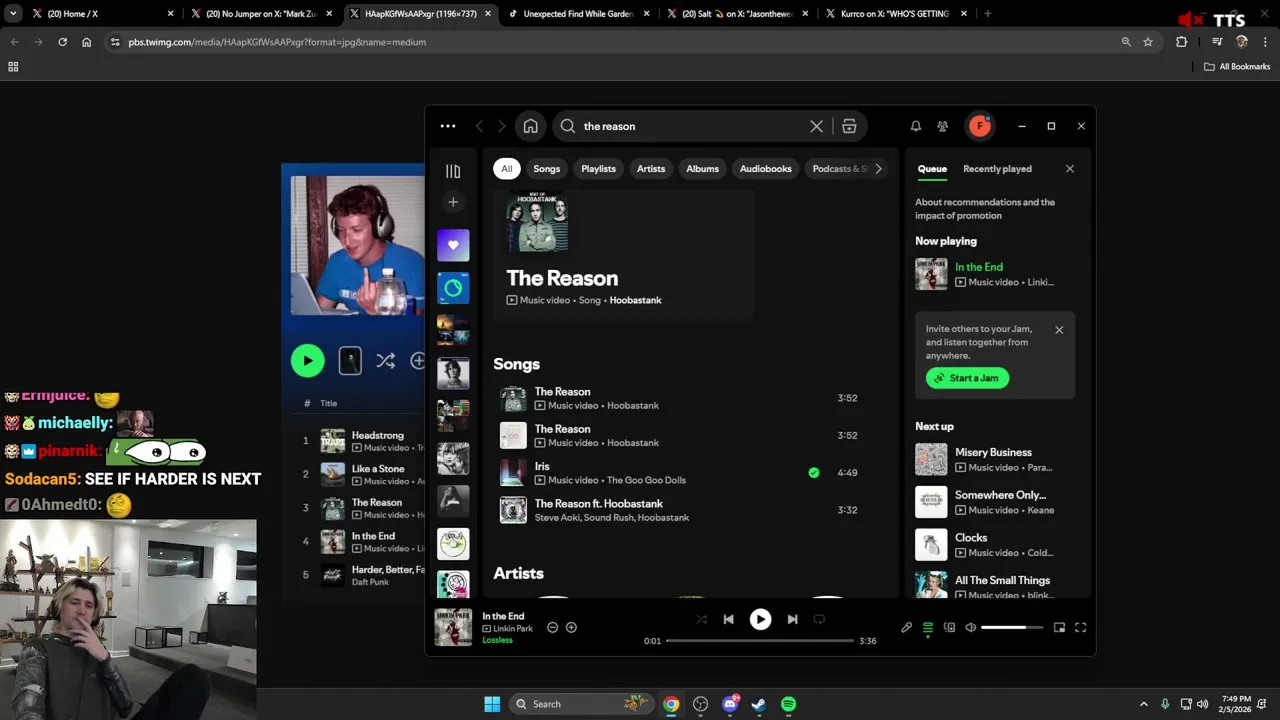
Task: Switch to Recently played tab
Action: [x=997, y=169]
